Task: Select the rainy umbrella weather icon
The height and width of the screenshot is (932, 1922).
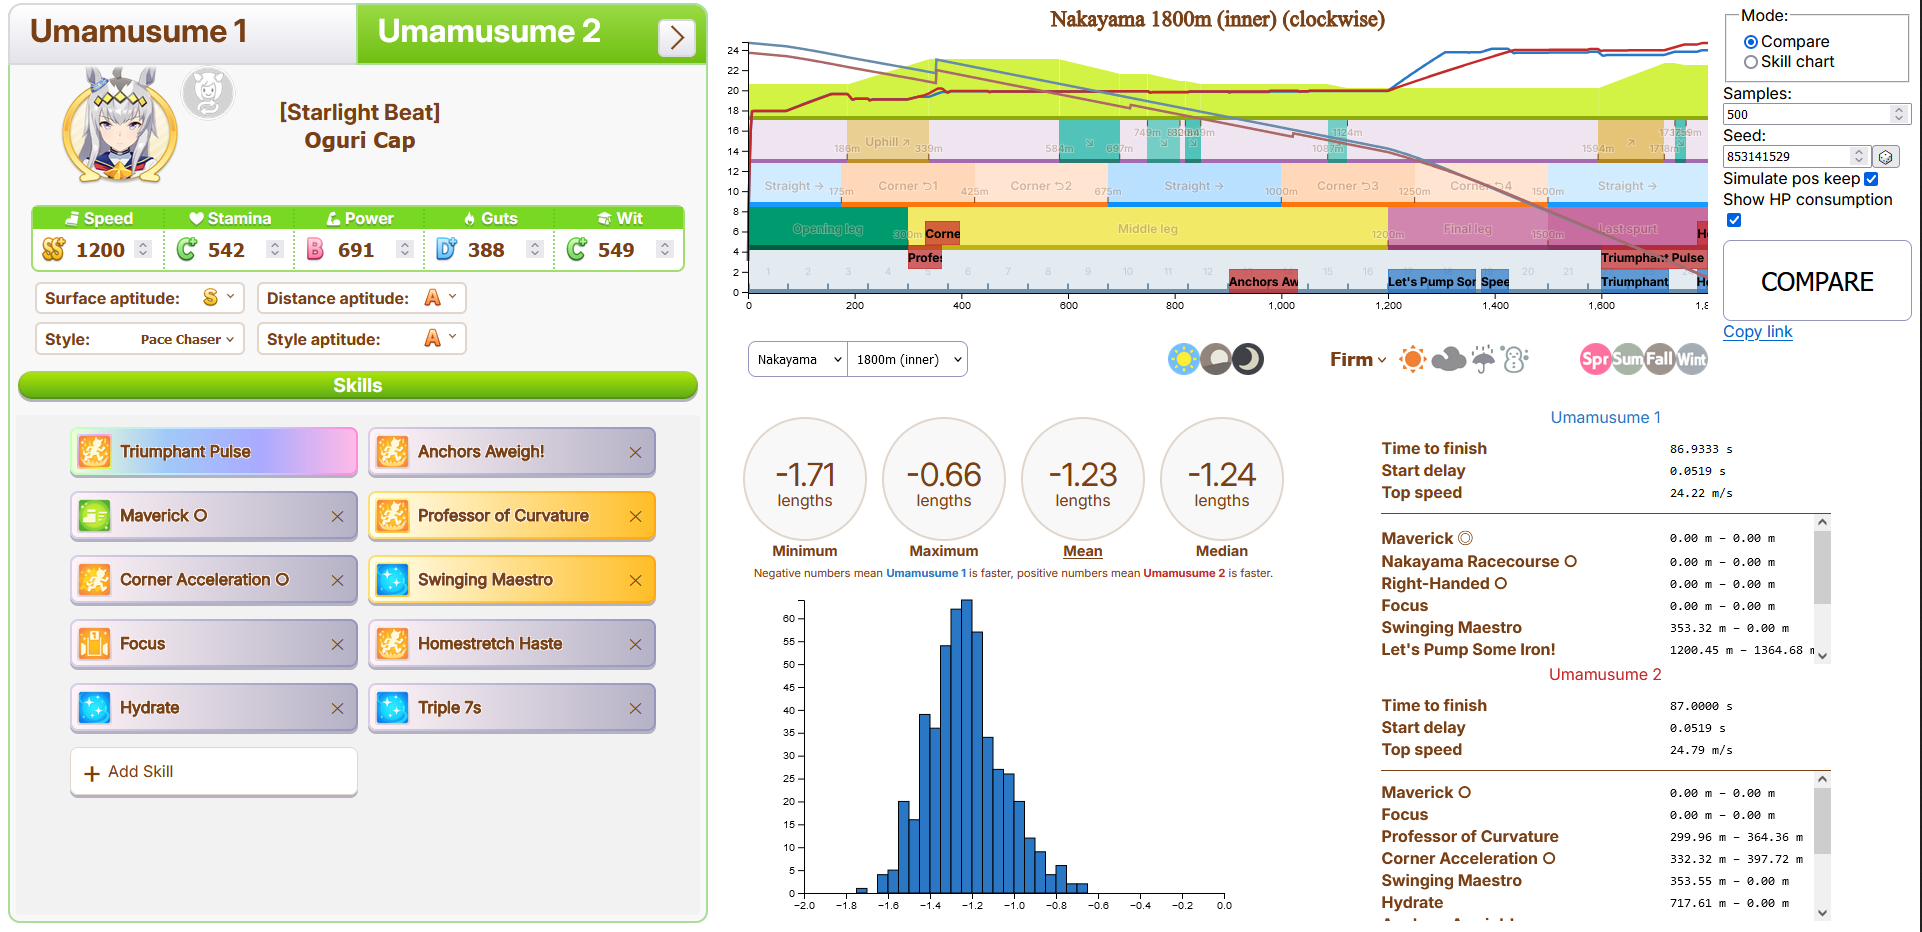Action: coord(1483,359)
